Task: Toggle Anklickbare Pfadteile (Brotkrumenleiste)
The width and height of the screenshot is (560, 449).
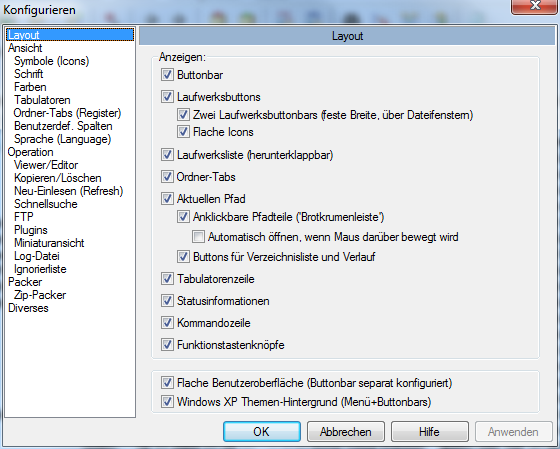Action: [183, 217]
